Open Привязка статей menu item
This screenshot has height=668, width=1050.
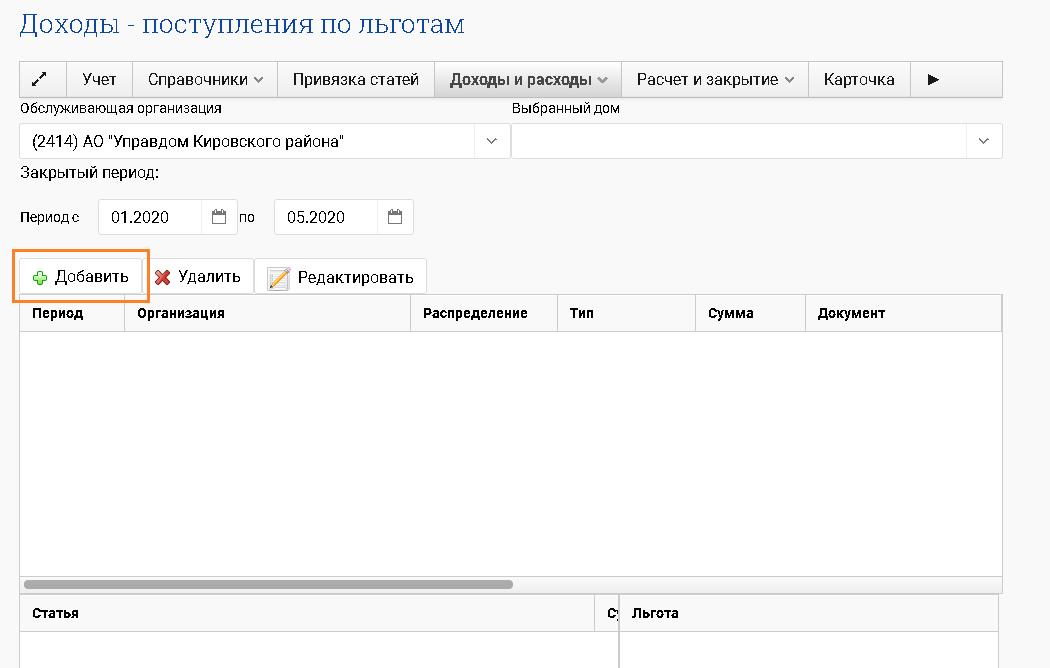pyautogui.click(x=355, y=80)
